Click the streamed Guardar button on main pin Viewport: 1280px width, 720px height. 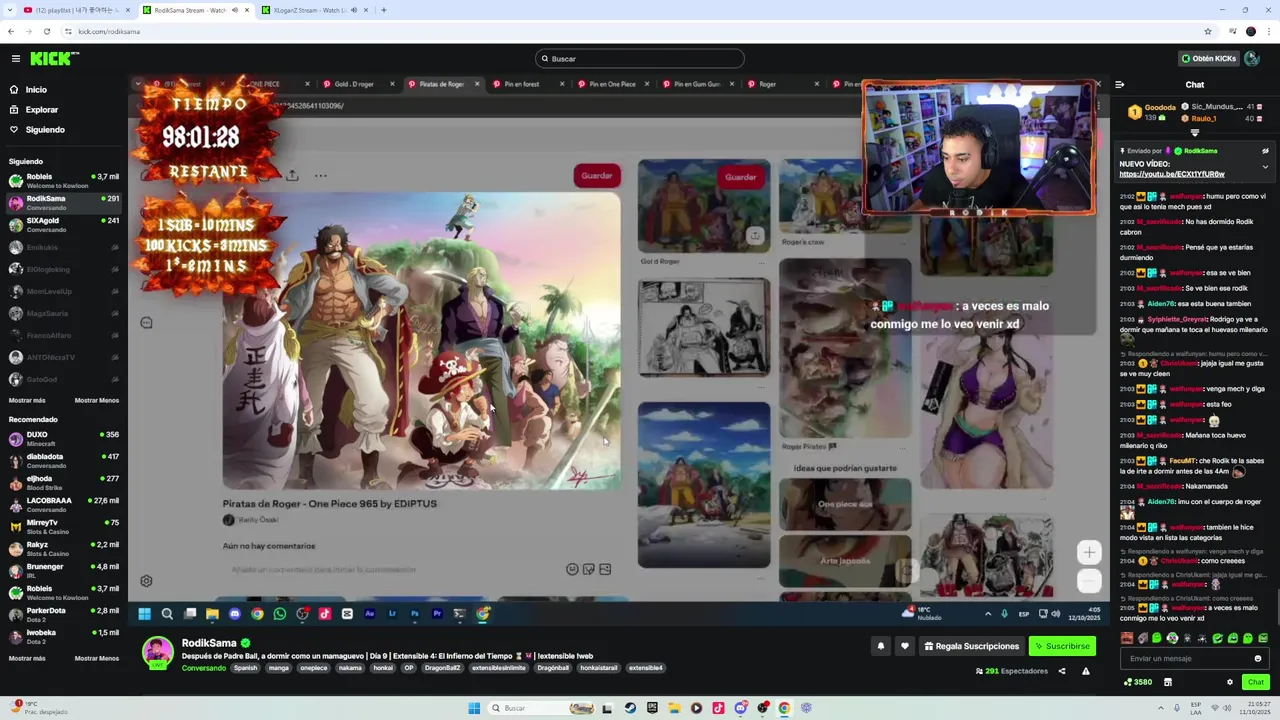coord(597,176)
